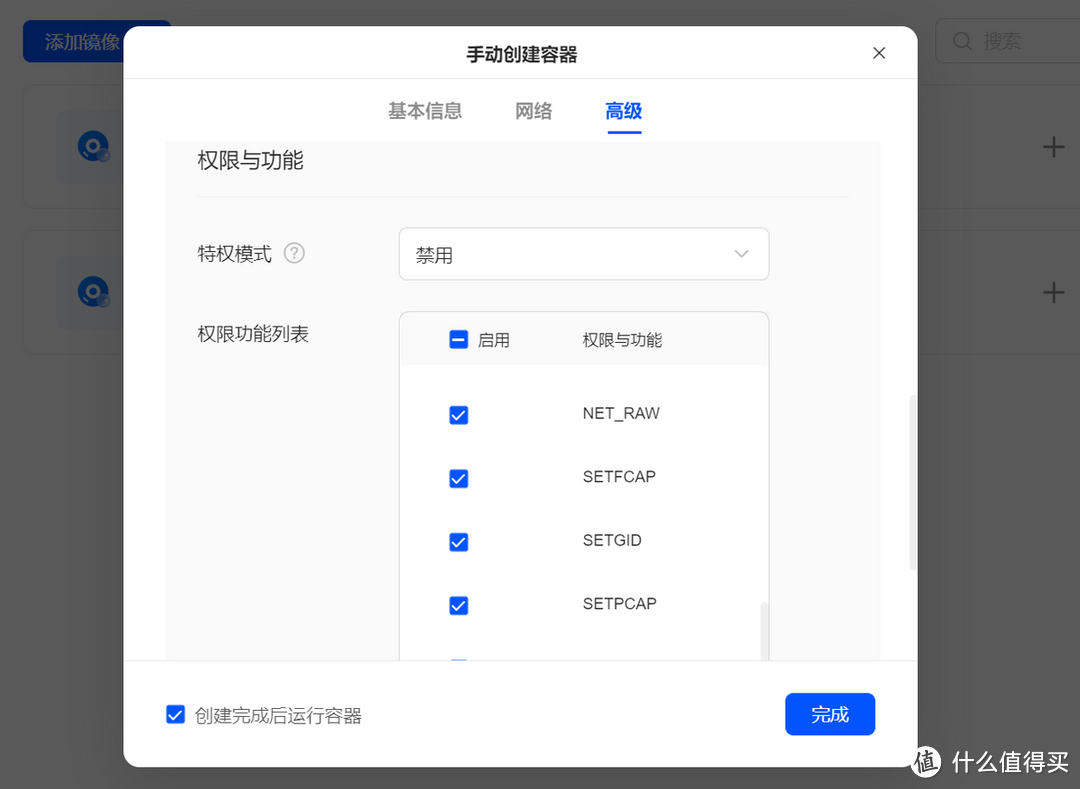Switch to the 网络 tab

point(533,111)
